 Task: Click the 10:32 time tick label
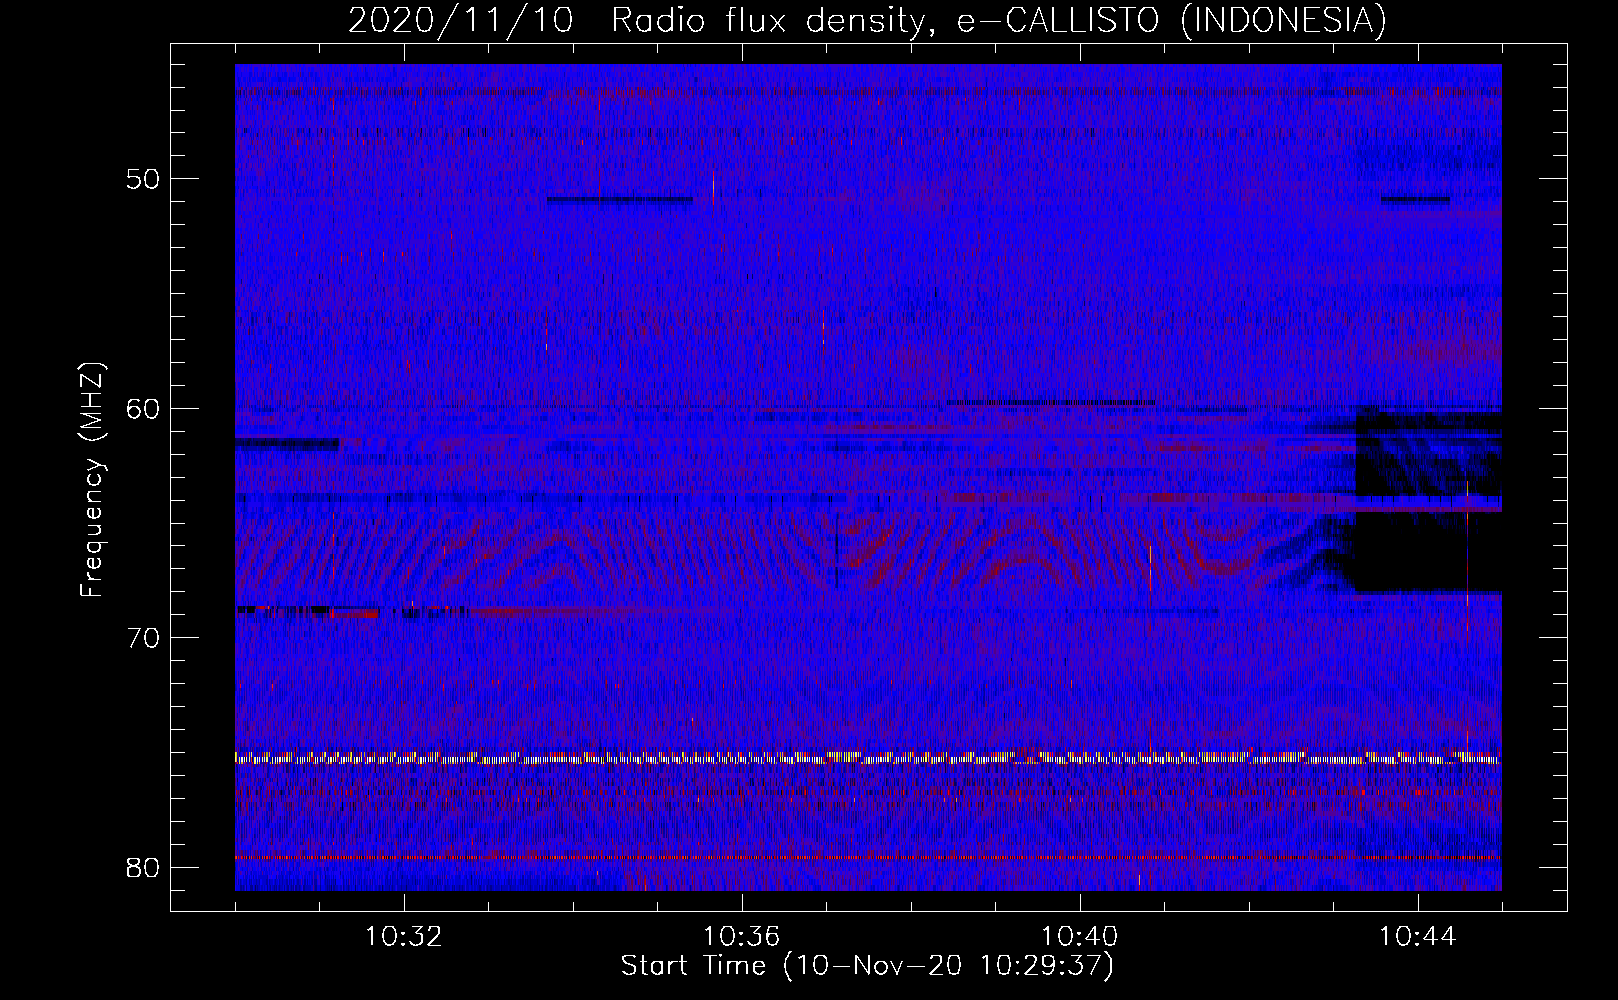pos(404,937)
